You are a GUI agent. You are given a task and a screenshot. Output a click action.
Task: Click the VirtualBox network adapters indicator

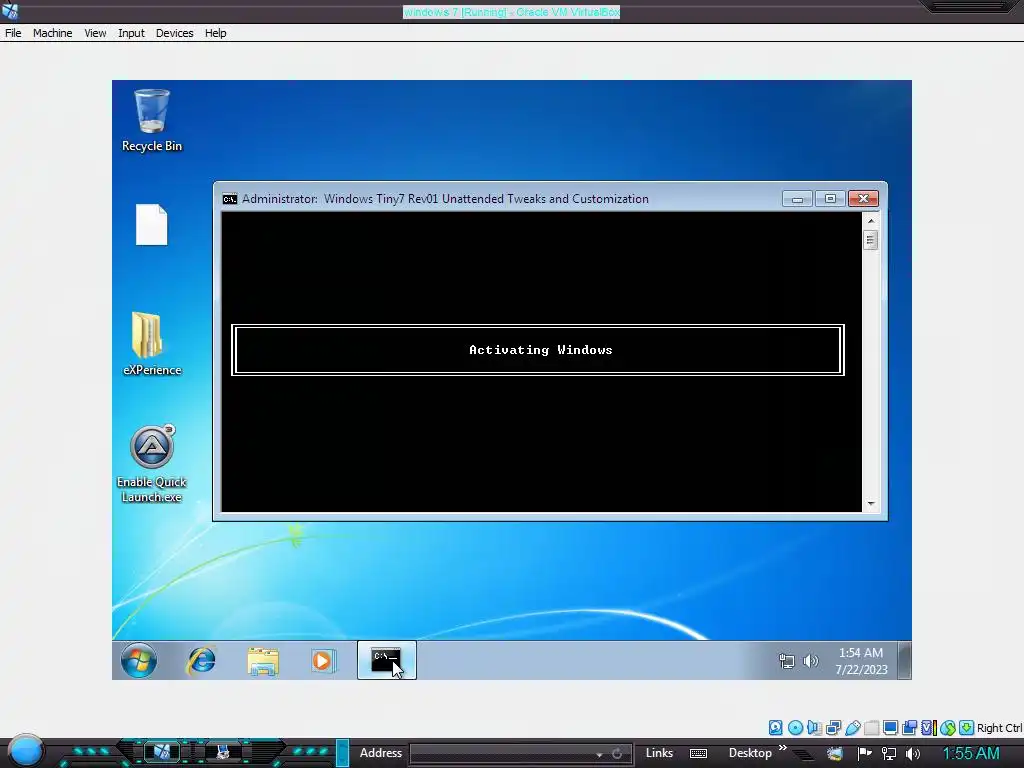point(833,728)
